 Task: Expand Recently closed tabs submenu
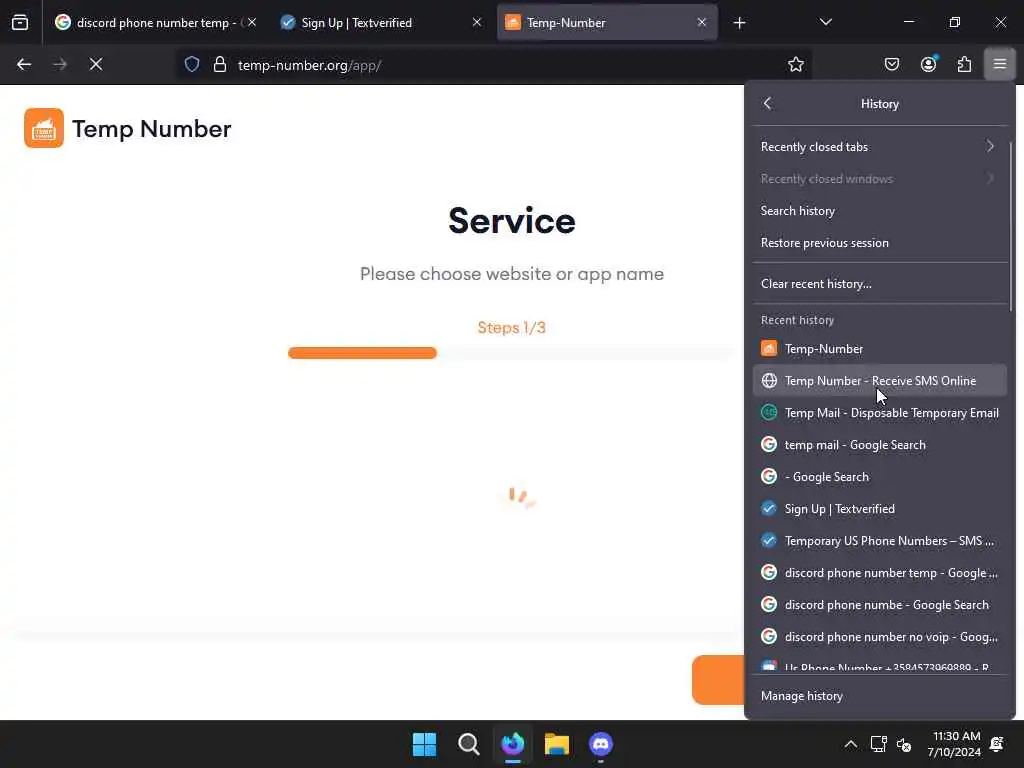coord(879,146)
